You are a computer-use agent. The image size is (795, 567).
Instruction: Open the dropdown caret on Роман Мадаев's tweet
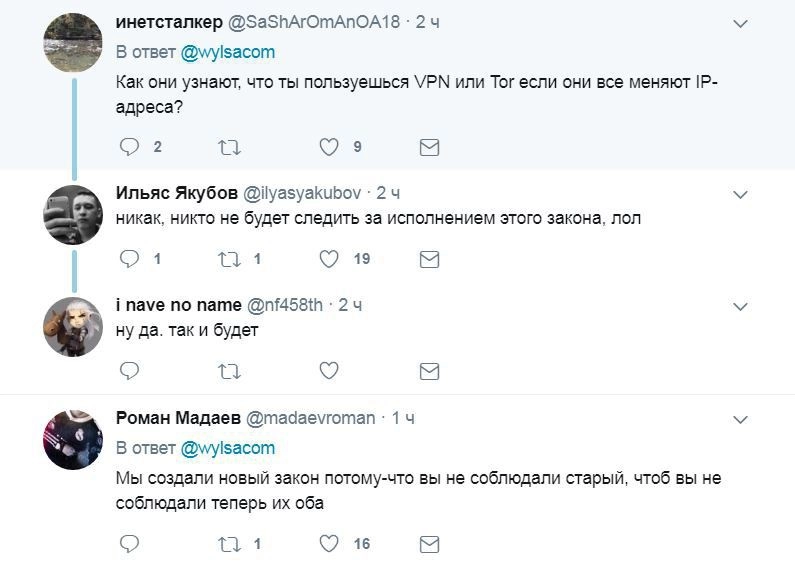click(740, 418)
